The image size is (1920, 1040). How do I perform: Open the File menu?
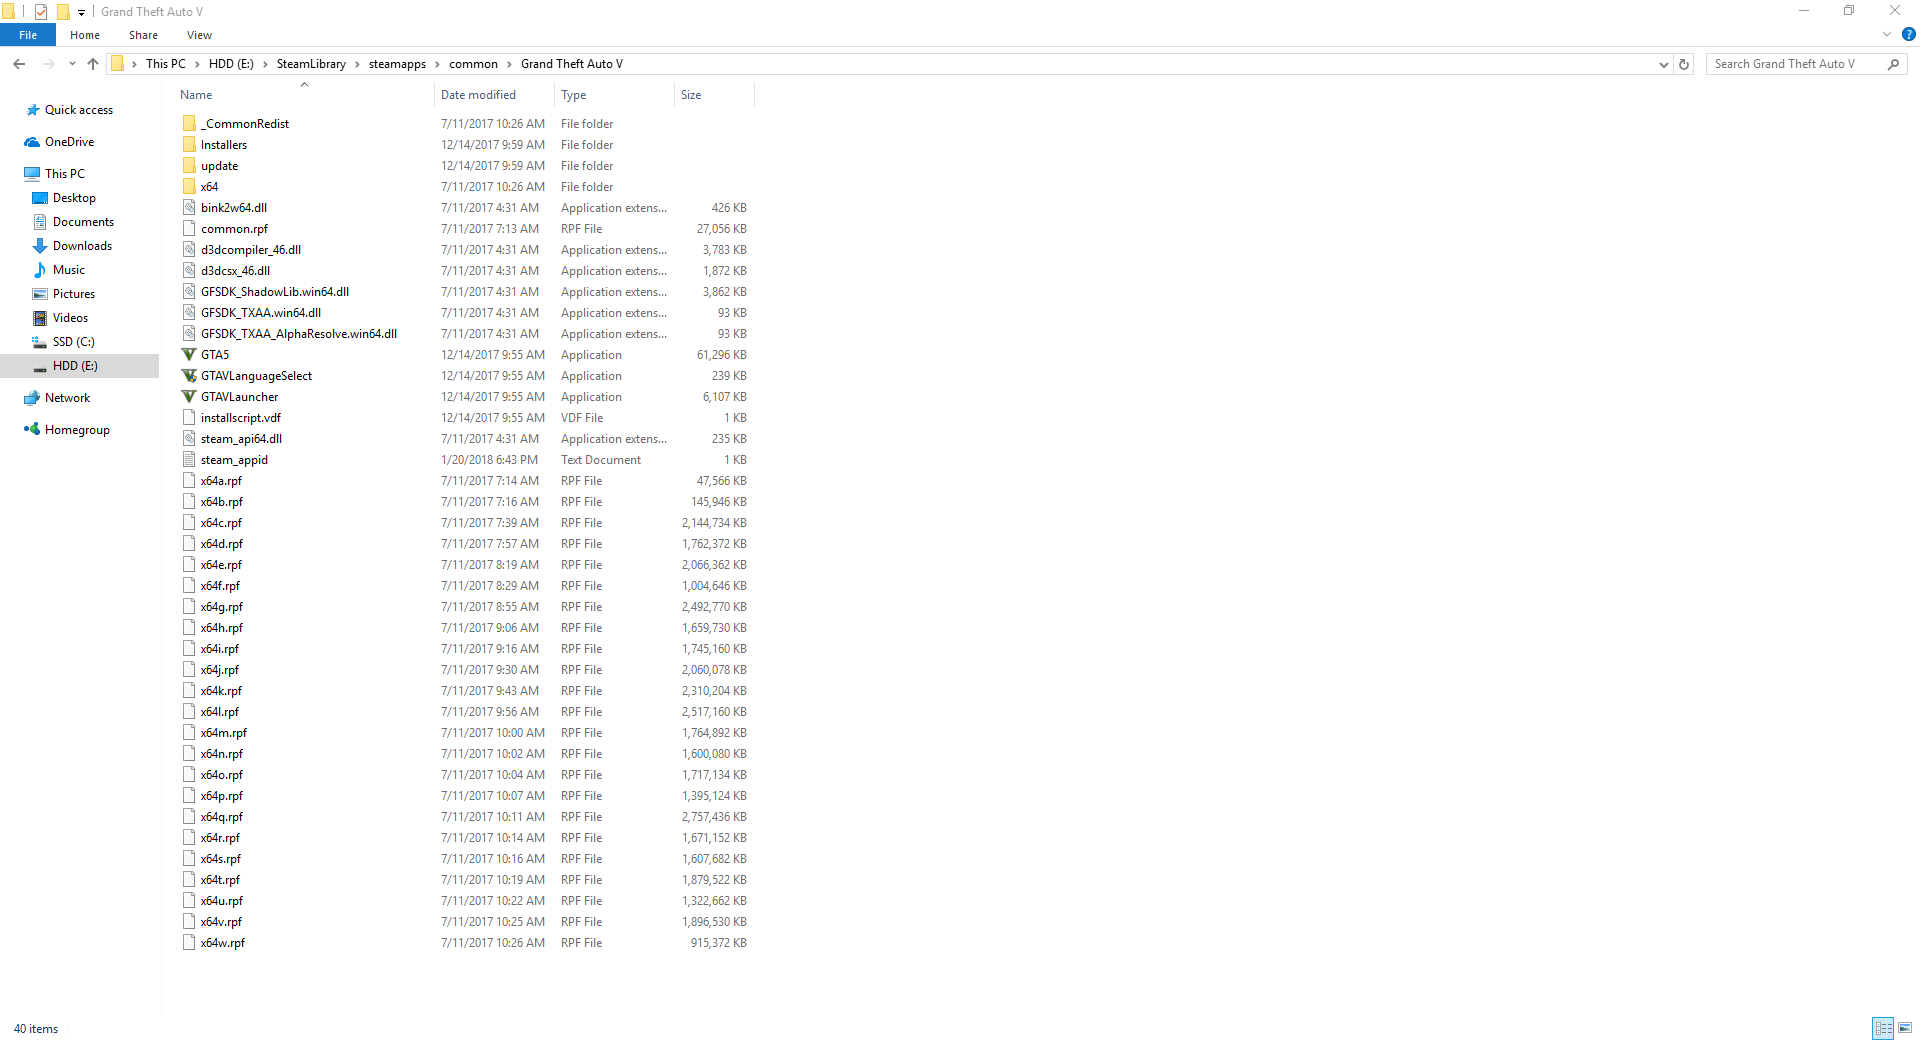coord(28,35)
